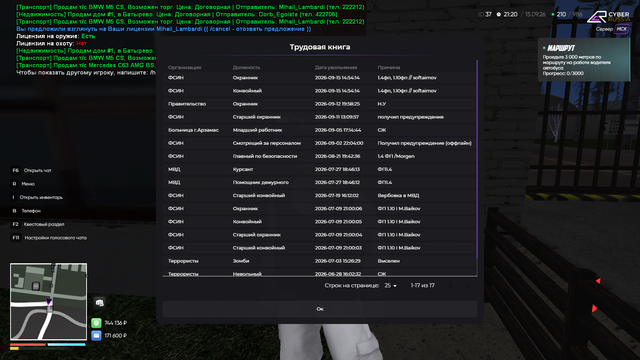Click the blue bank card balance icon
640x360 pixels.
[x=96, y=336]
